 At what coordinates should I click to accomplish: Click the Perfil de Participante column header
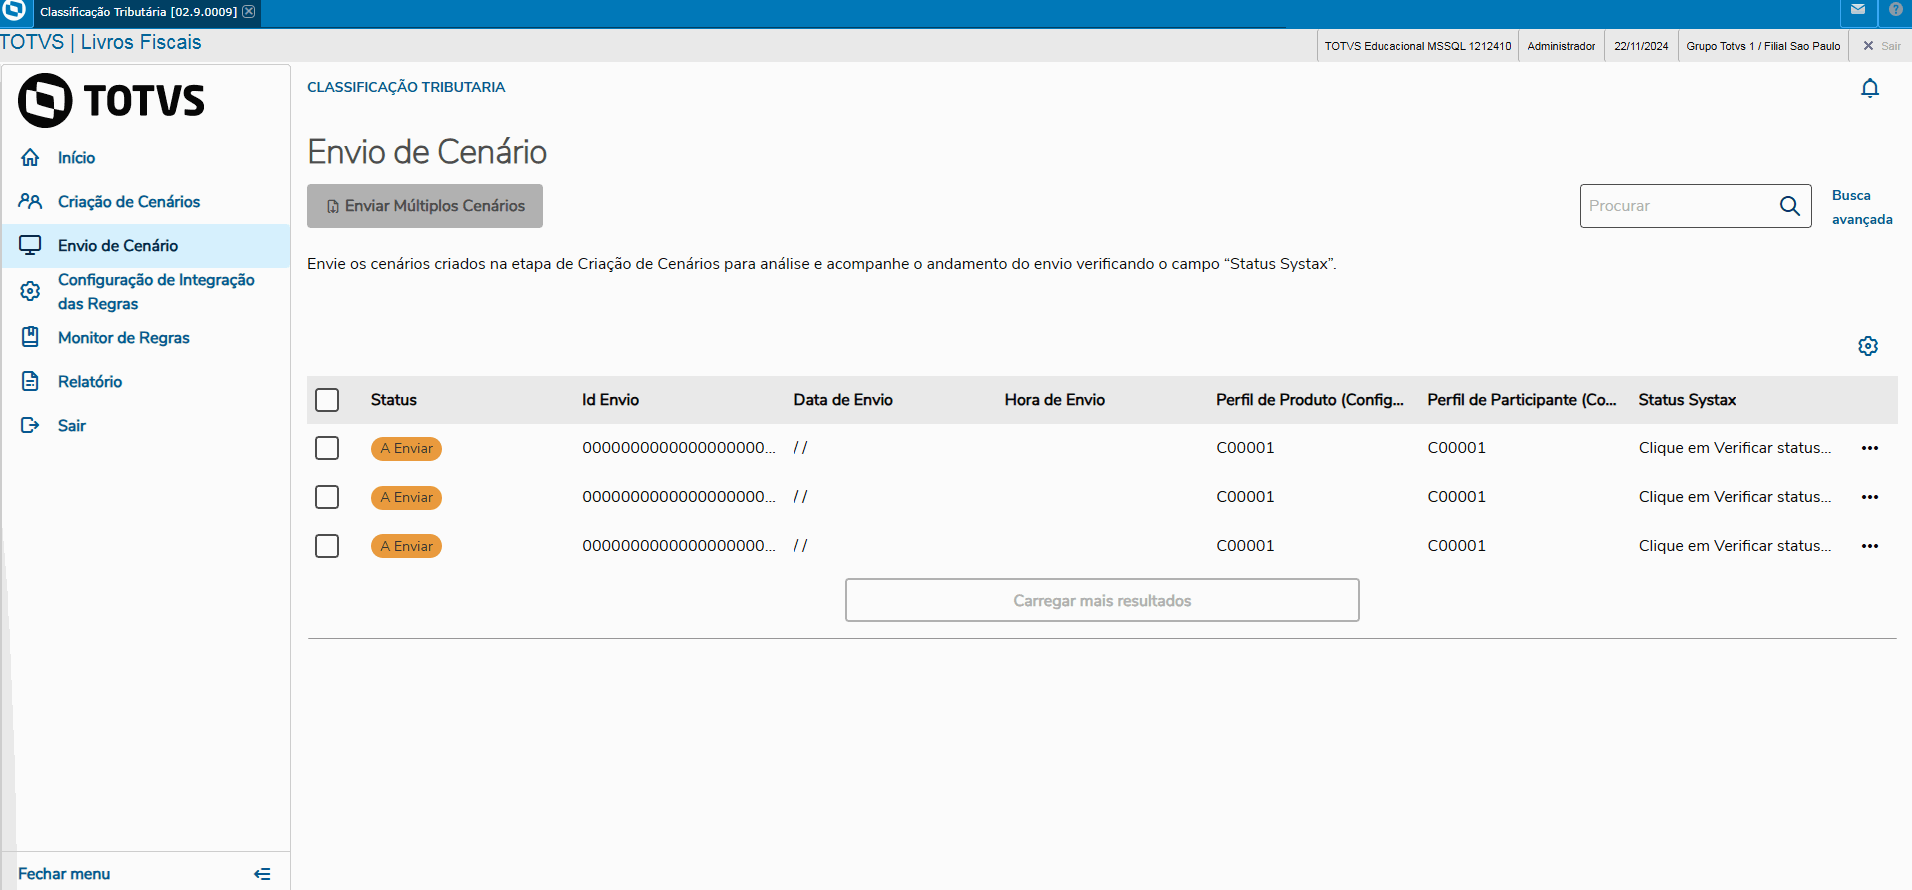[x=1522, y=400]
